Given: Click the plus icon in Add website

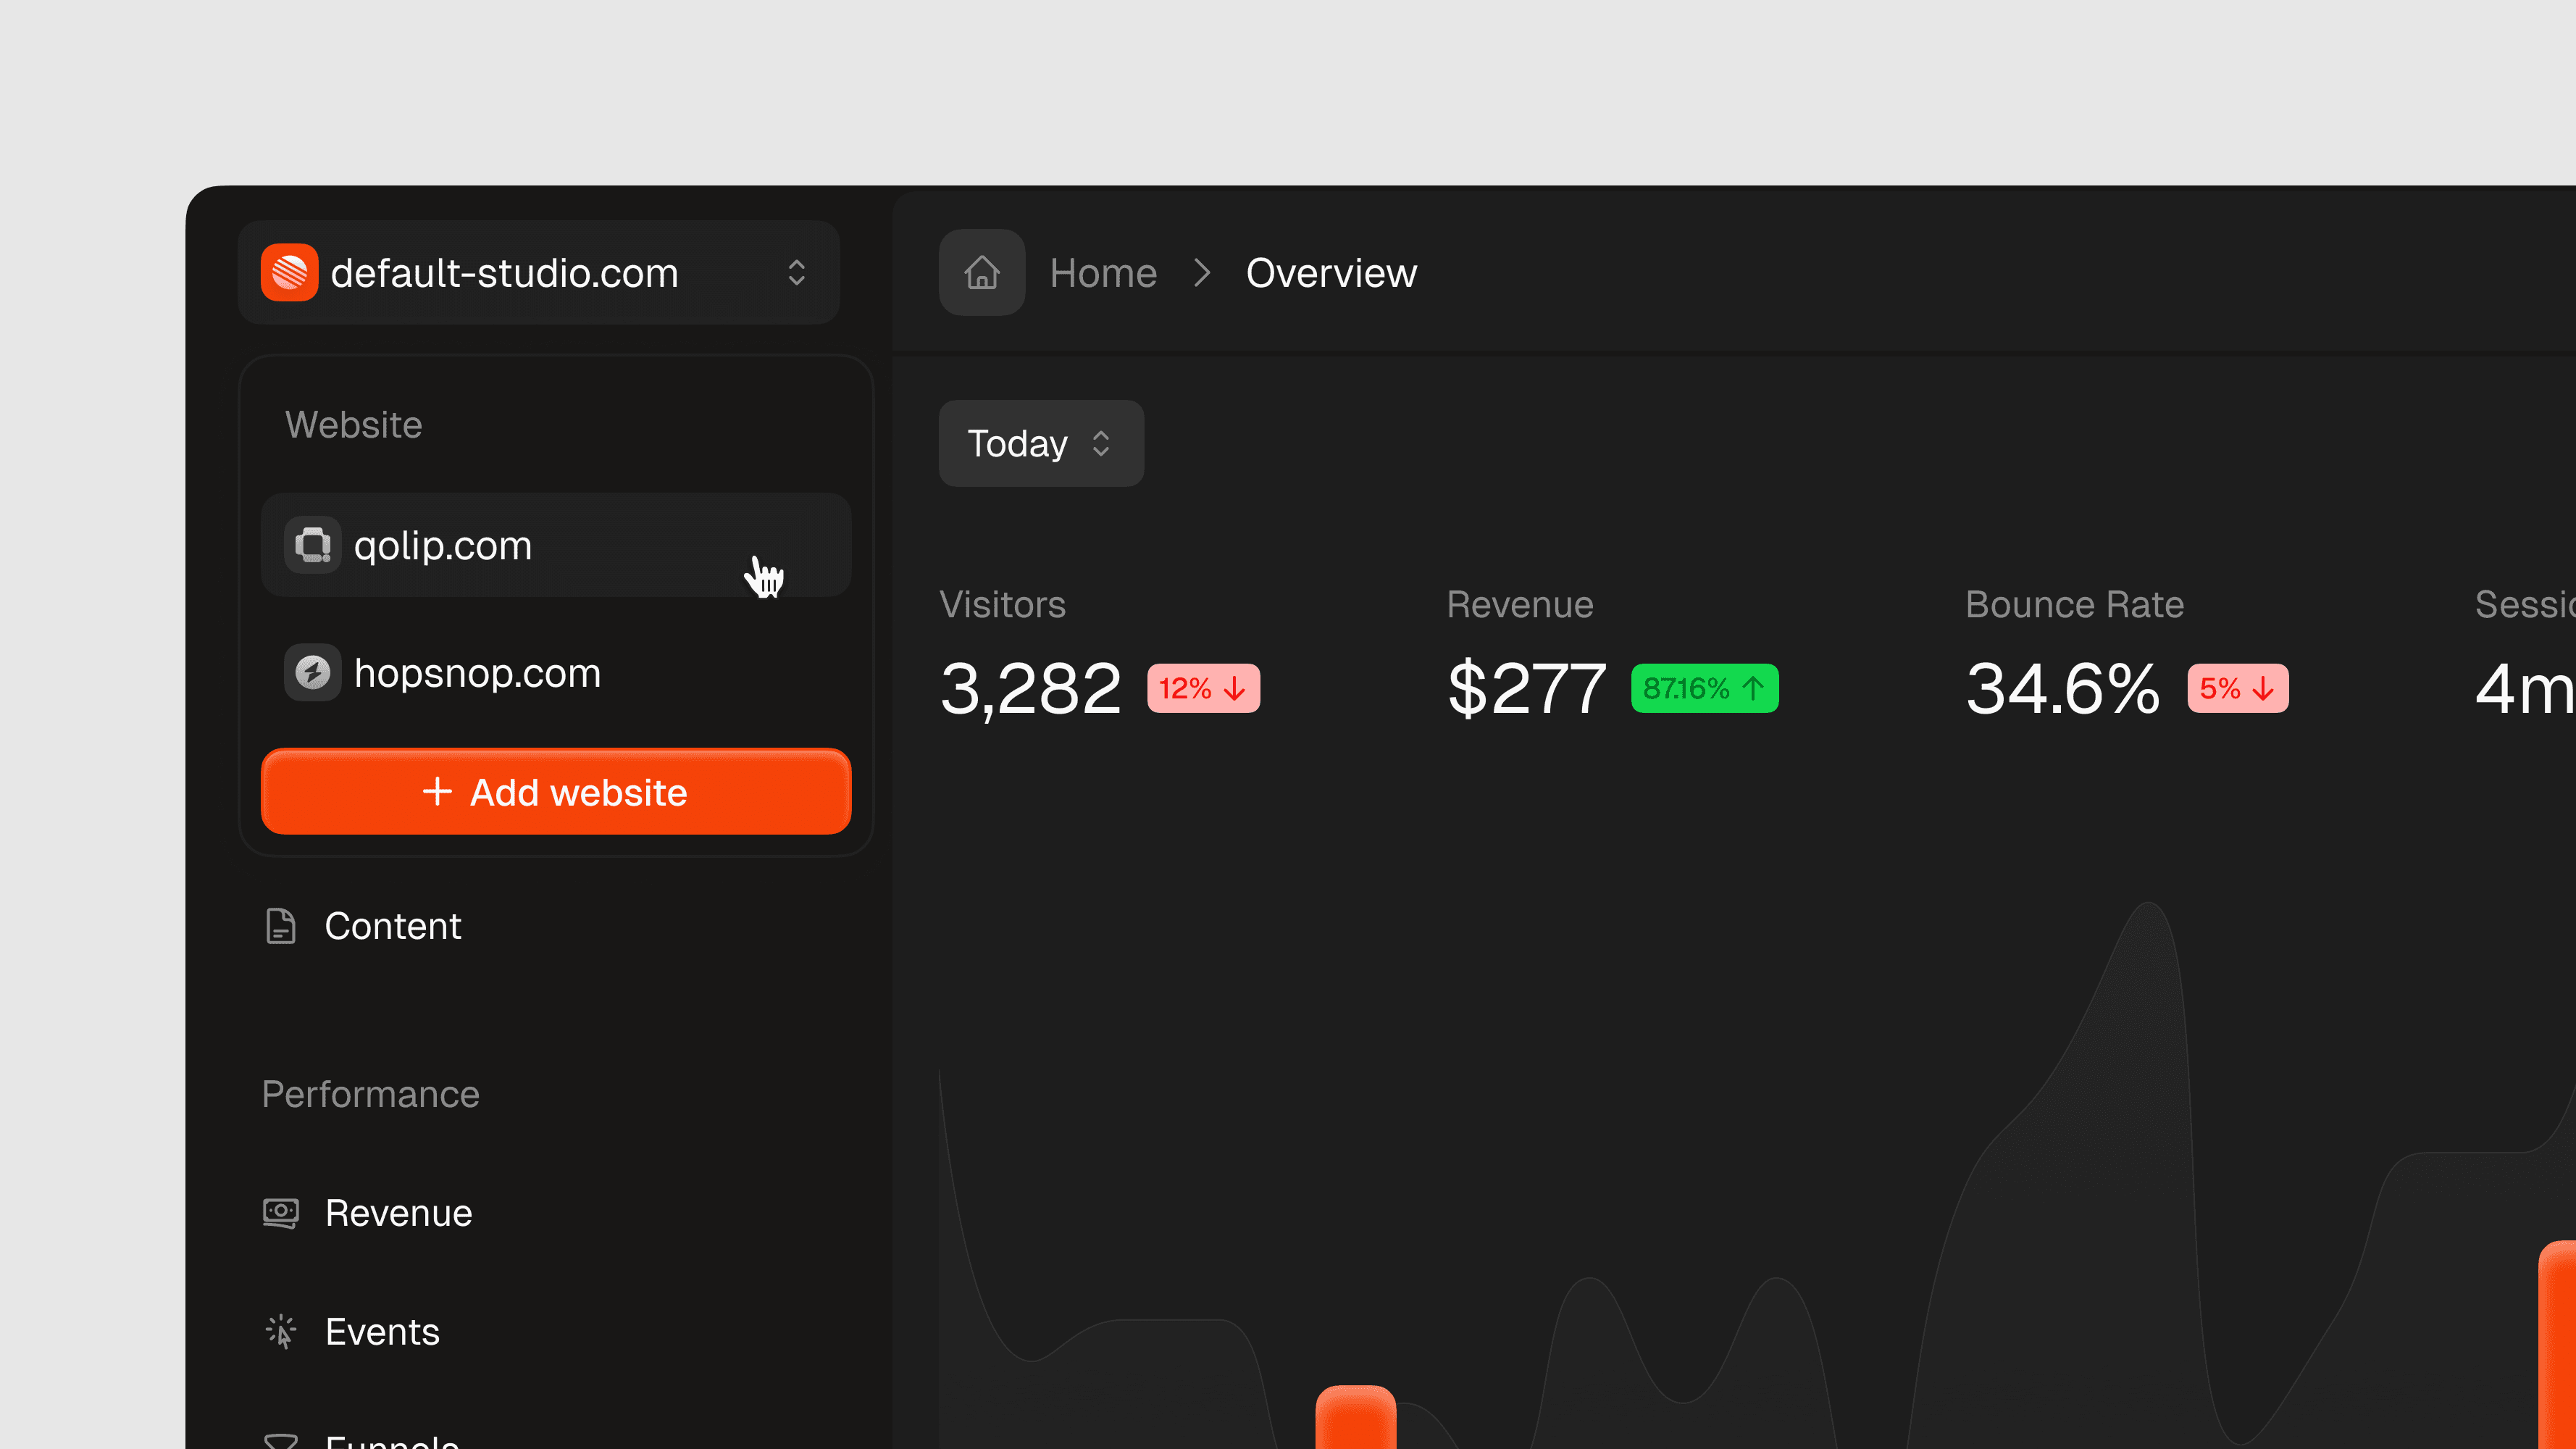Looking at the screenshot, I should 437,792.
